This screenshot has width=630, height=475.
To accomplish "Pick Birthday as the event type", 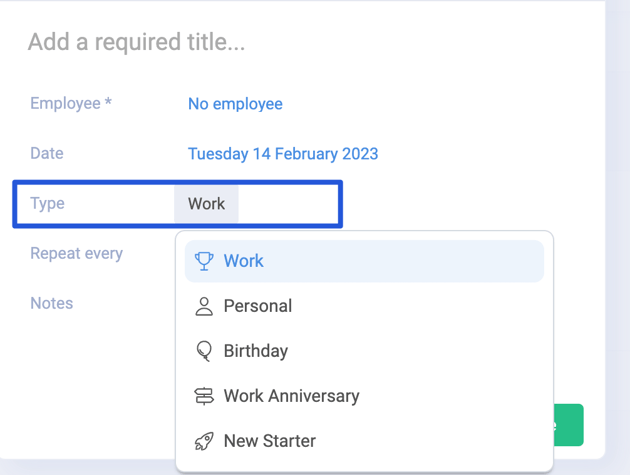I will coord(364,351).
